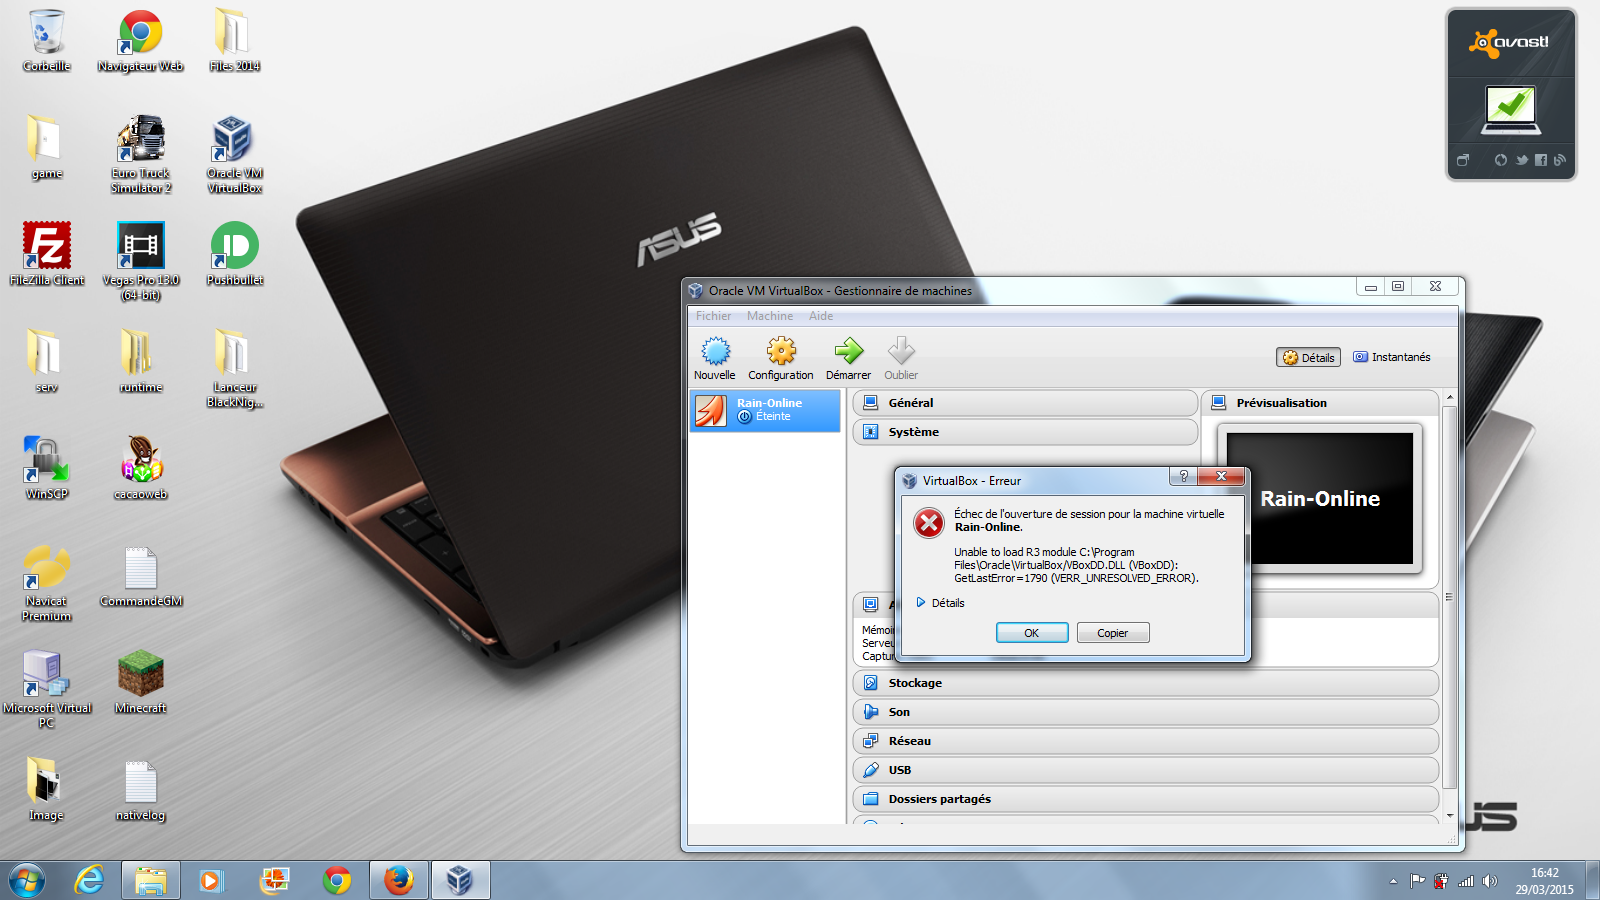Image resolution: width=1600 pixels, height=900 pixels.
Task: Close the VirtualBox - Erreur dialog
Action: [x=1221, y=476]
